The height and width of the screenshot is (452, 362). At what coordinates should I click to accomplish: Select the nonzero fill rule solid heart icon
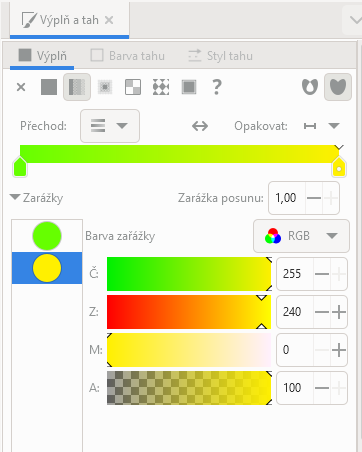338,87
